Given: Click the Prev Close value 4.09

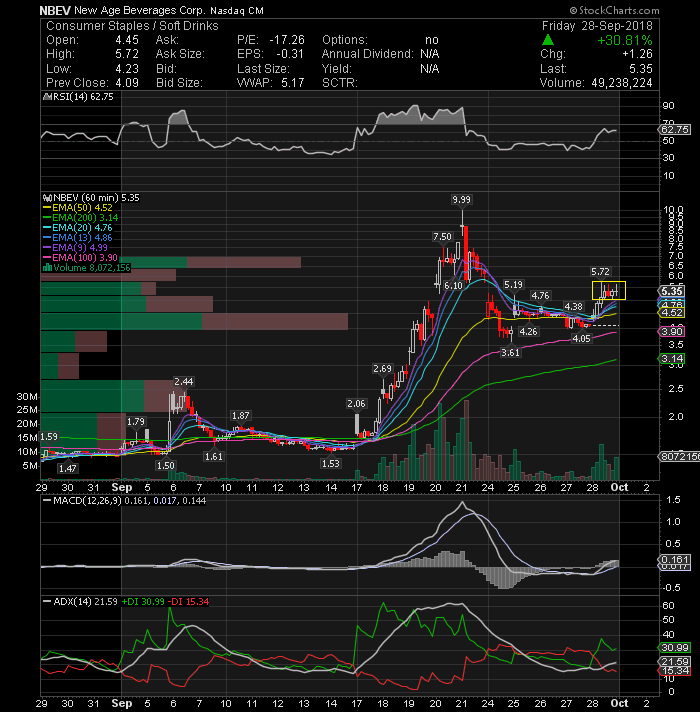Looking at the screenshot, I should [127, 83].
